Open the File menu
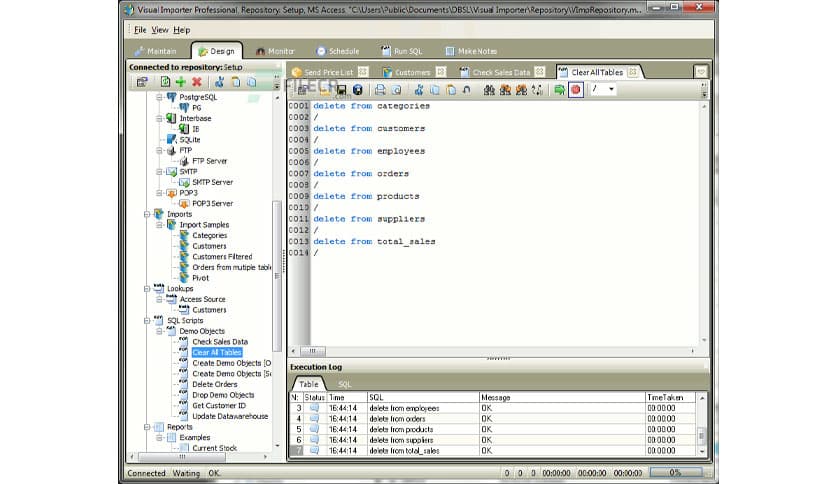 (x=140, y=30)
